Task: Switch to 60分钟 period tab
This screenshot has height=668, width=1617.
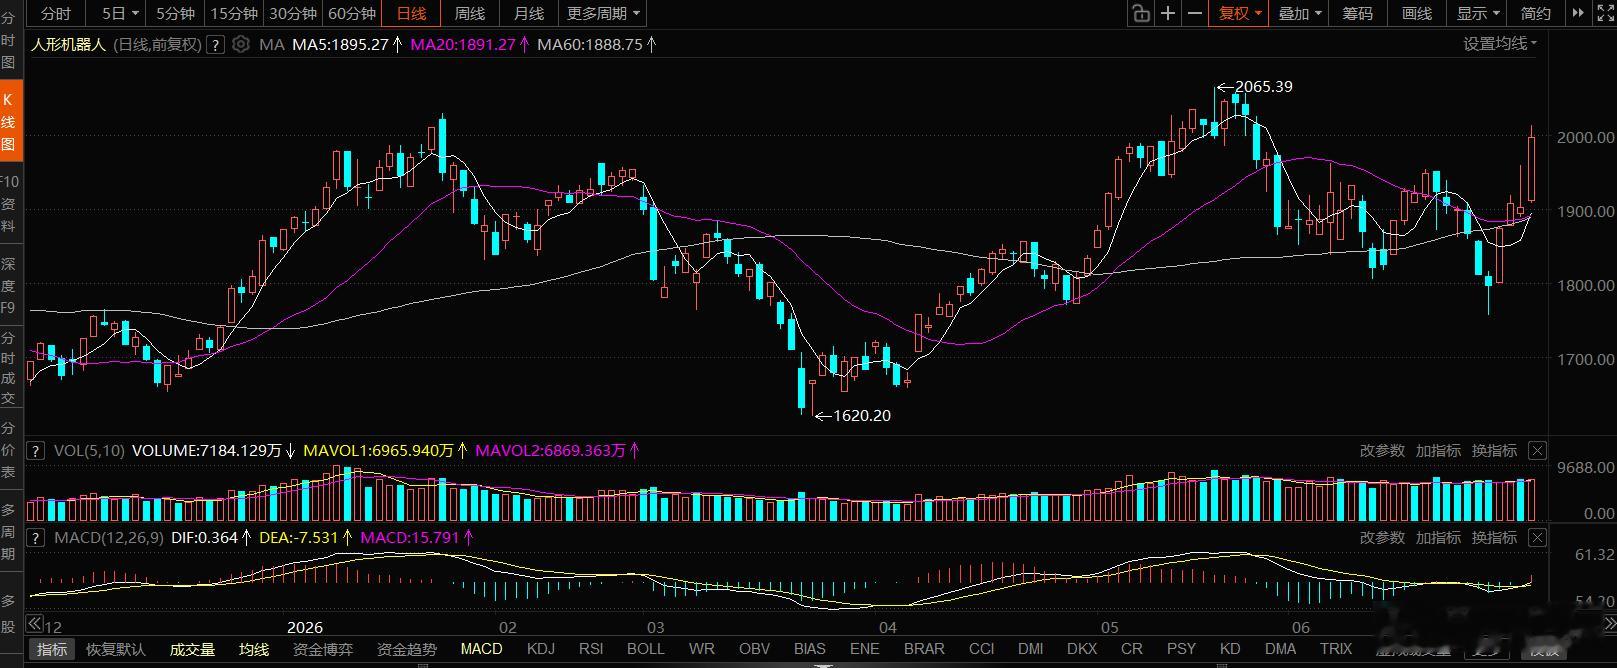Action: (x=352, y=13)
